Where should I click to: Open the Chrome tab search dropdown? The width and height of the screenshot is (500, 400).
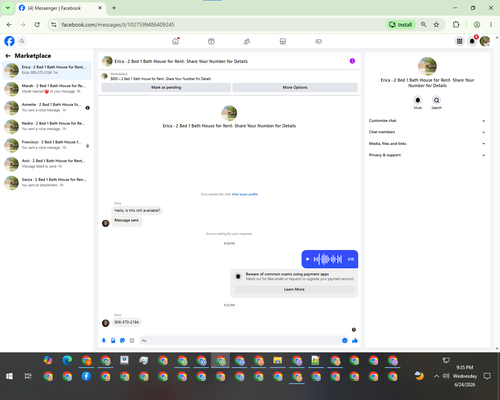(8, 8)
